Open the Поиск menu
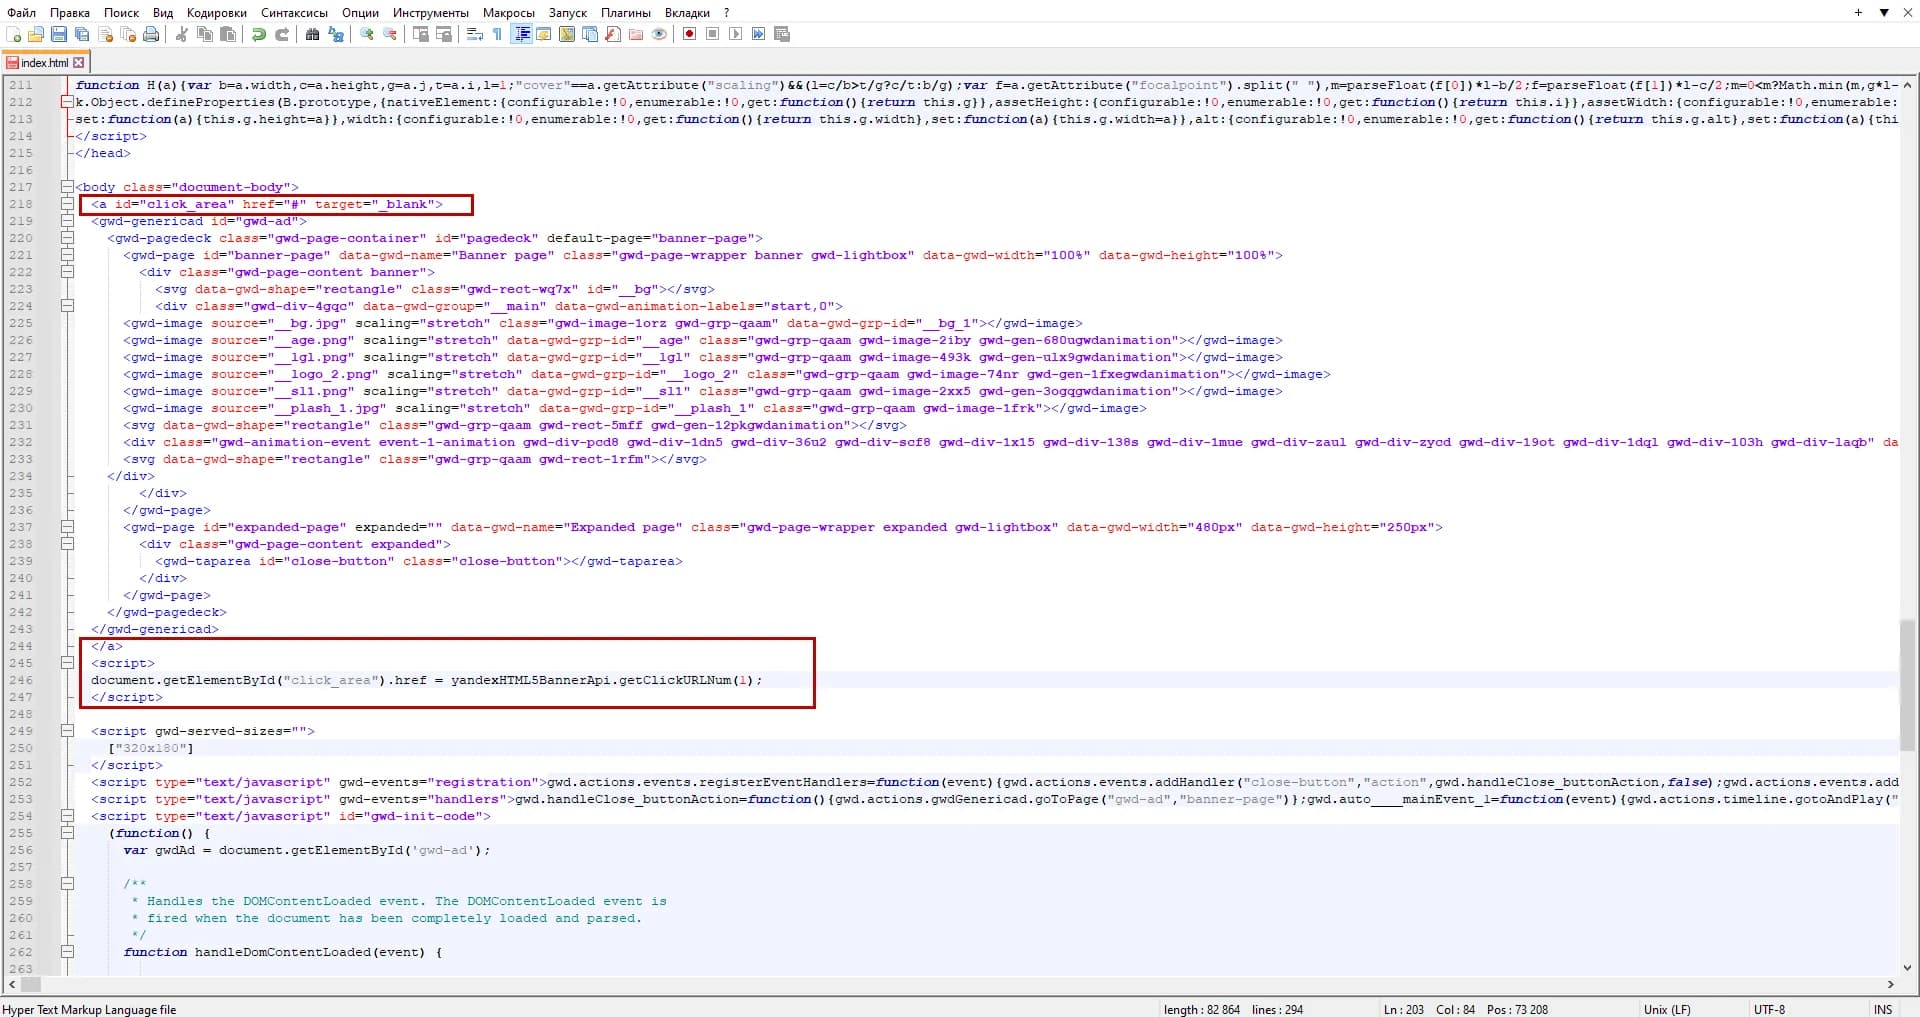Viewport: 1920px width, 1017px height. (122, 12)
